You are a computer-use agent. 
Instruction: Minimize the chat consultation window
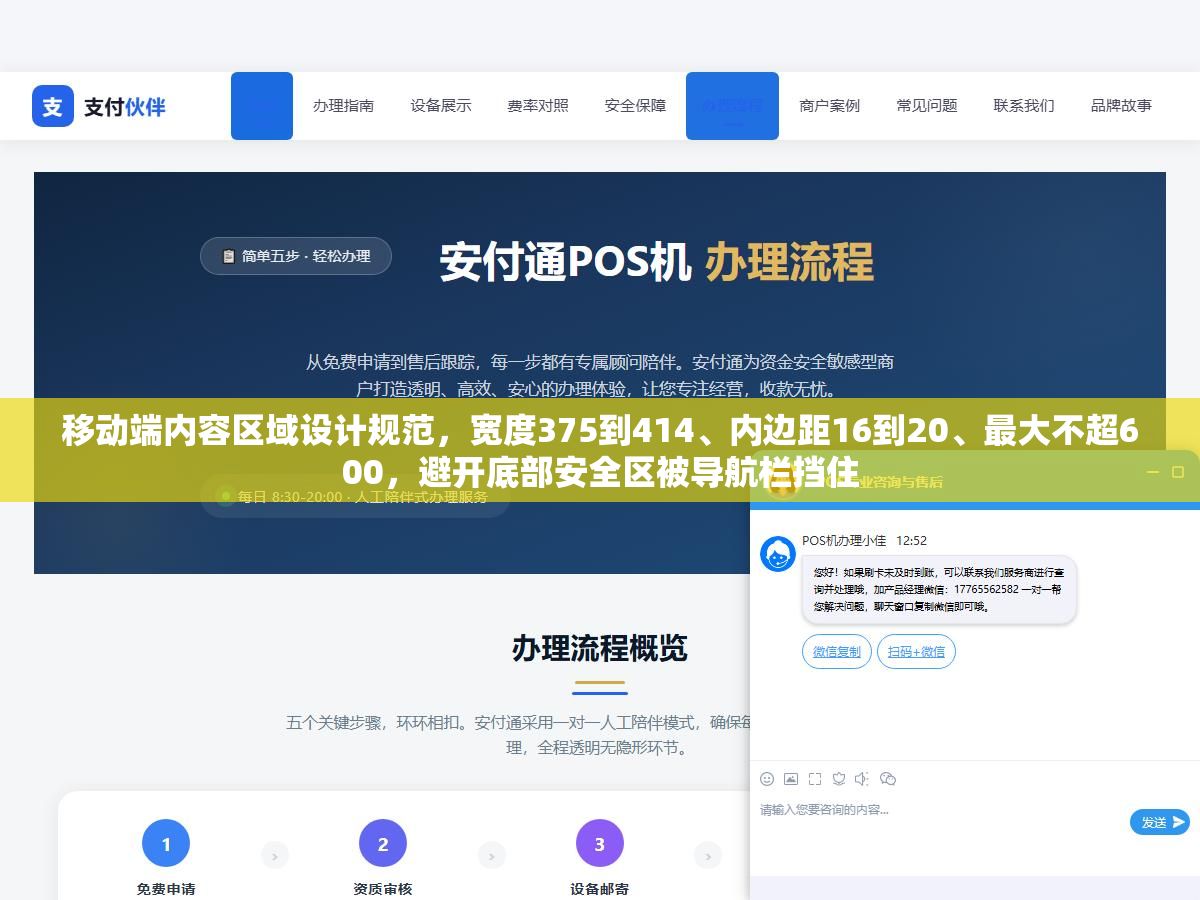coord(1152,472)
